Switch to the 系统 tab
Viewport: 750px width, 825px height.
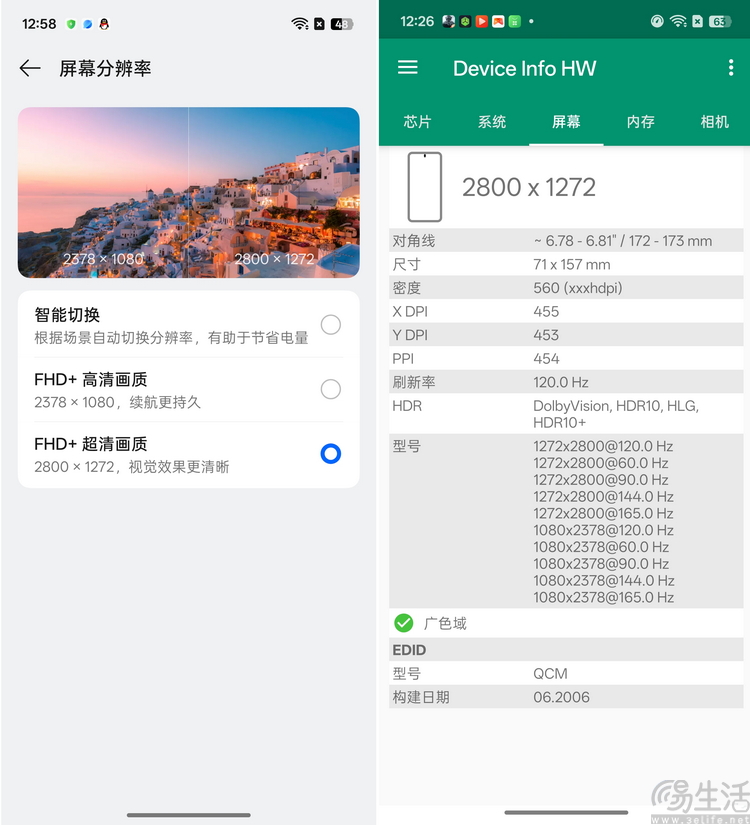pyautogui.click(x=492, y=121)
